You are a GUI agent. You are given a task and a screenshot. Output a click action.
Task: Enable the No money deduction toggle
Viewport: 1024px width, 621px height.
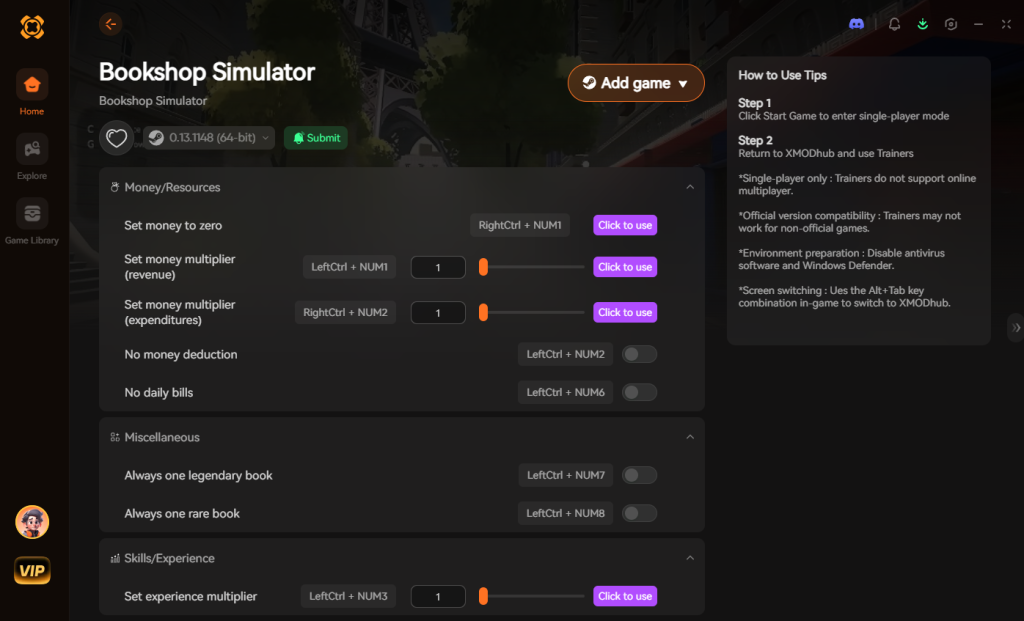coord(639,354)
